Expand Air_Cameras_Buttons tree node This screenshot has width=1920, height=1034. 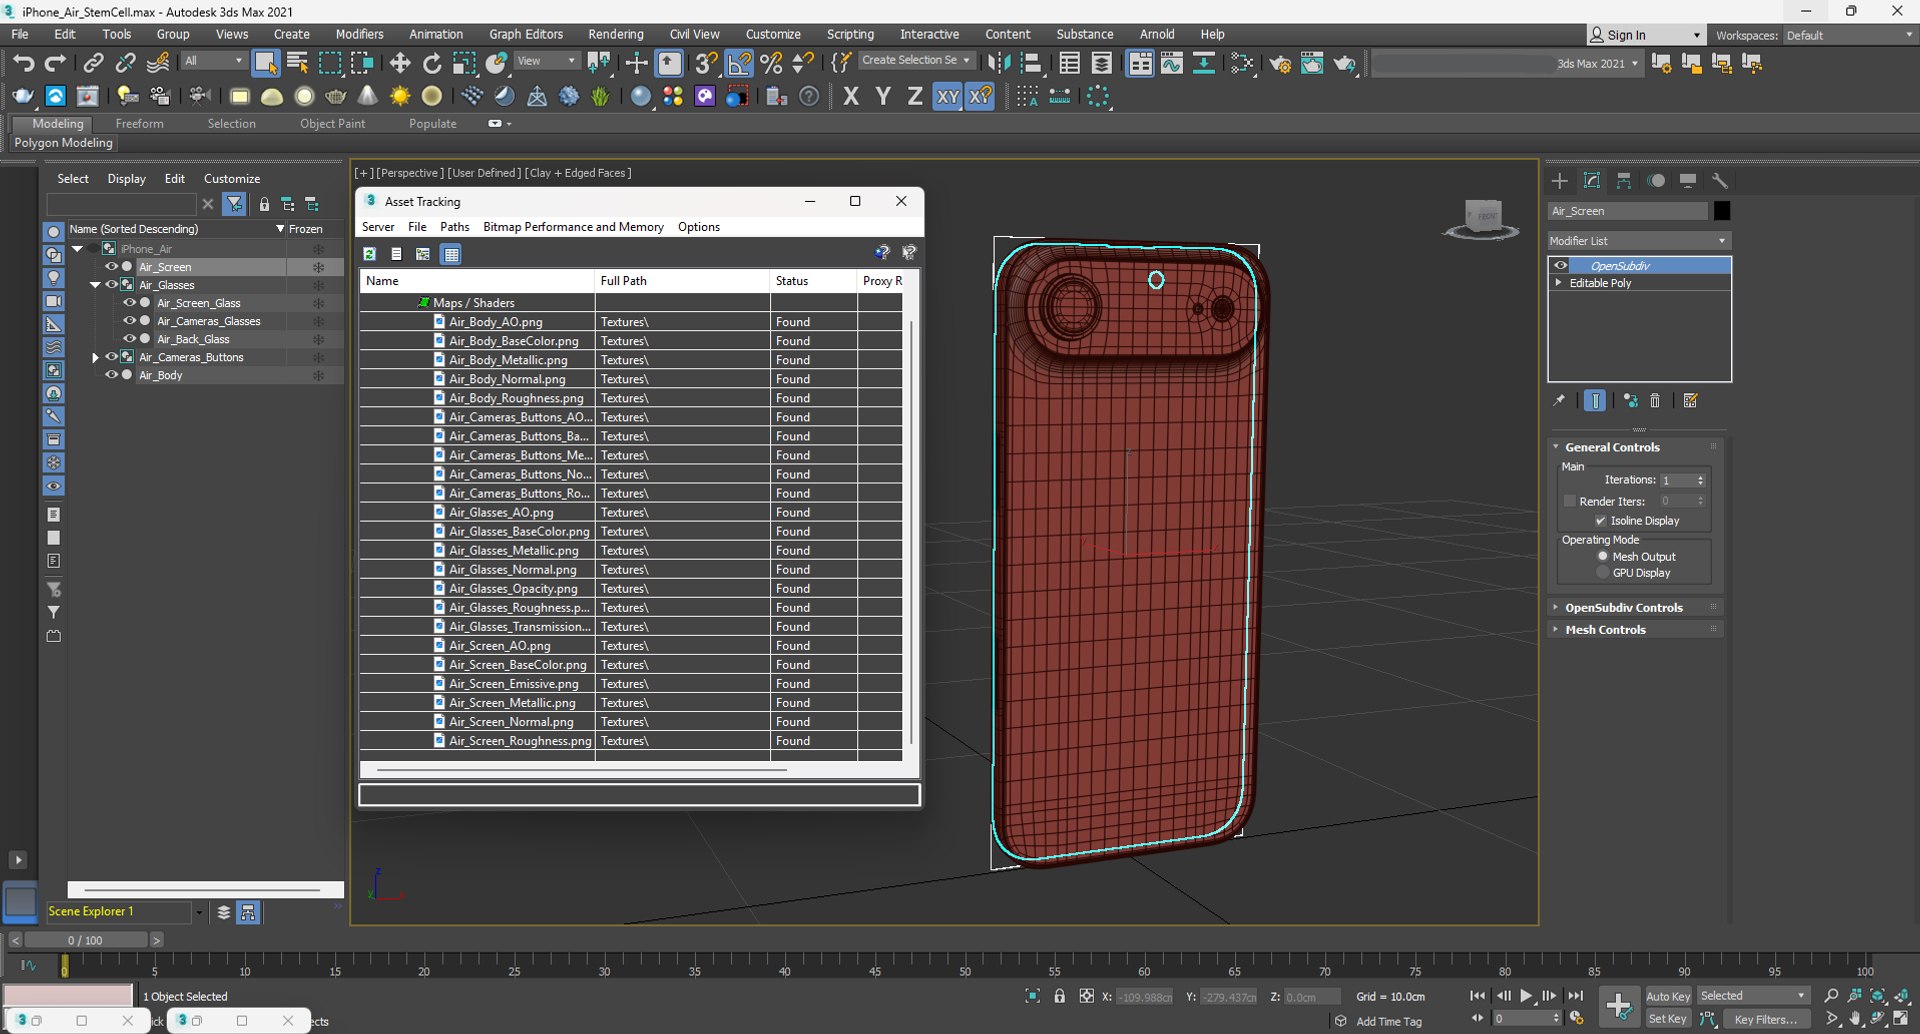(96, 357)
